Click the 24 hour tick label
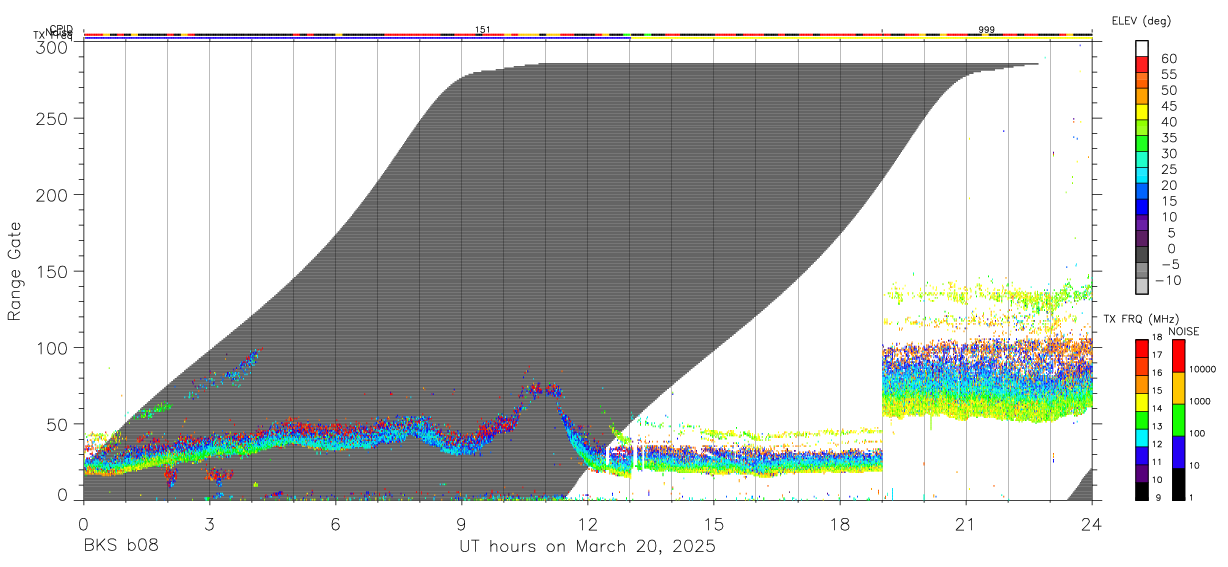This screenshot has height=567, width=1228. tap(1092, 523)
